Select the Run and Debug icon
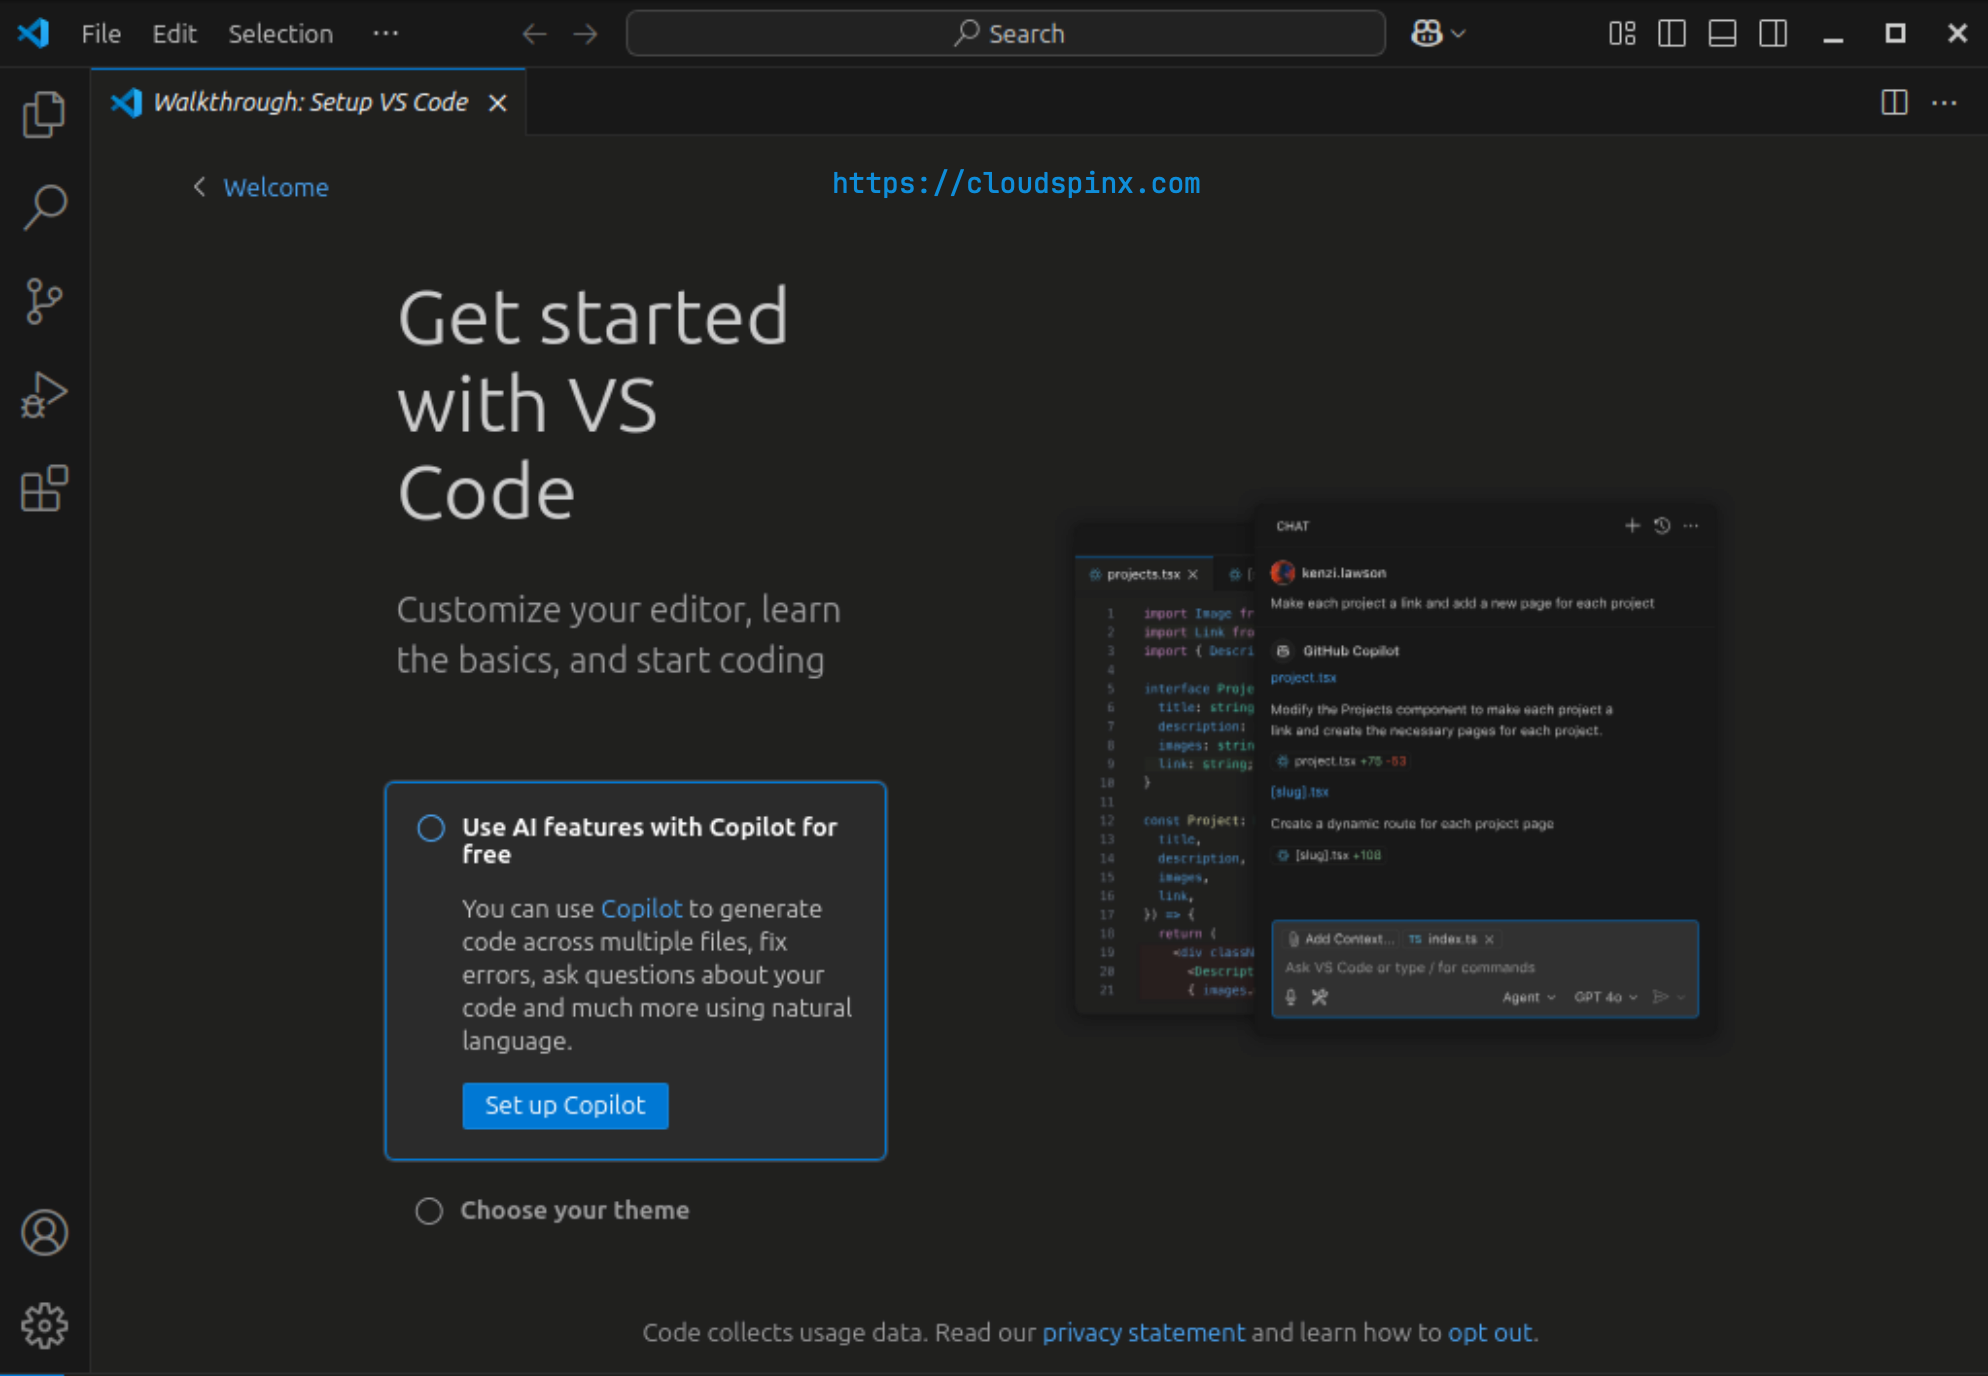 tap(44, 395)
